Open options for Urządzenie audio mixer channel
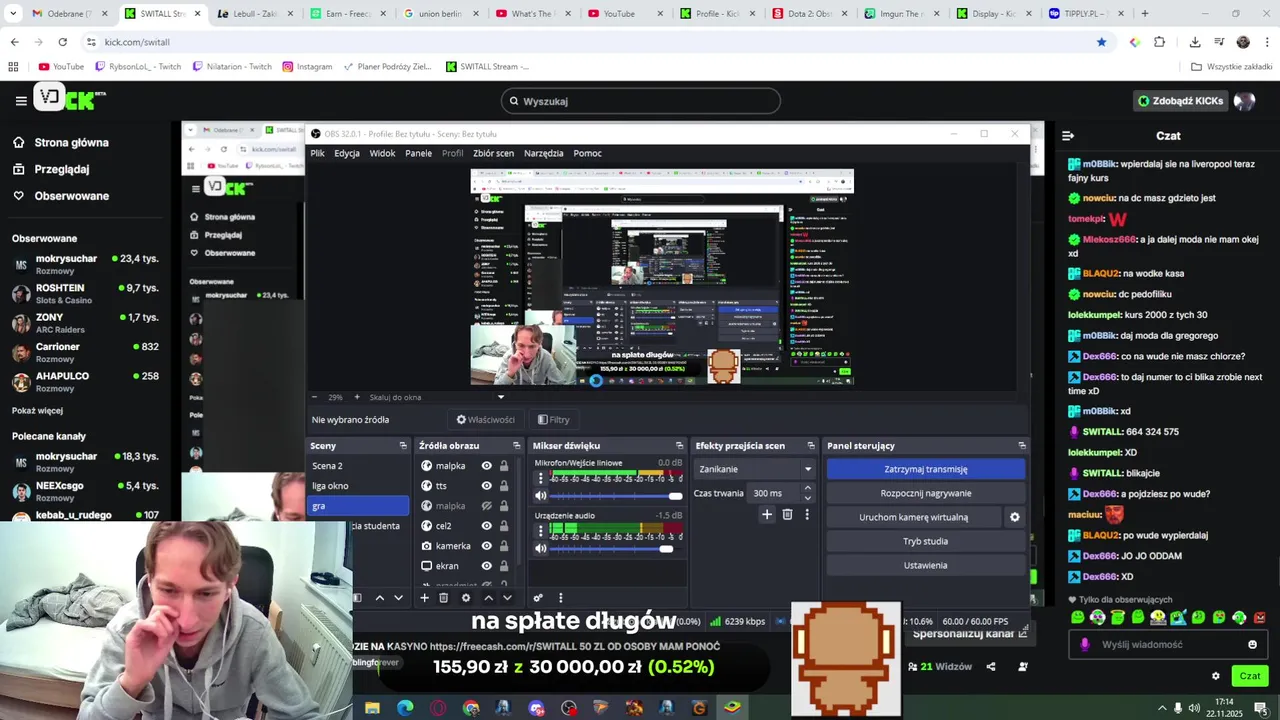The height and width of the screenshot is (720, 1280). point(541,530)
